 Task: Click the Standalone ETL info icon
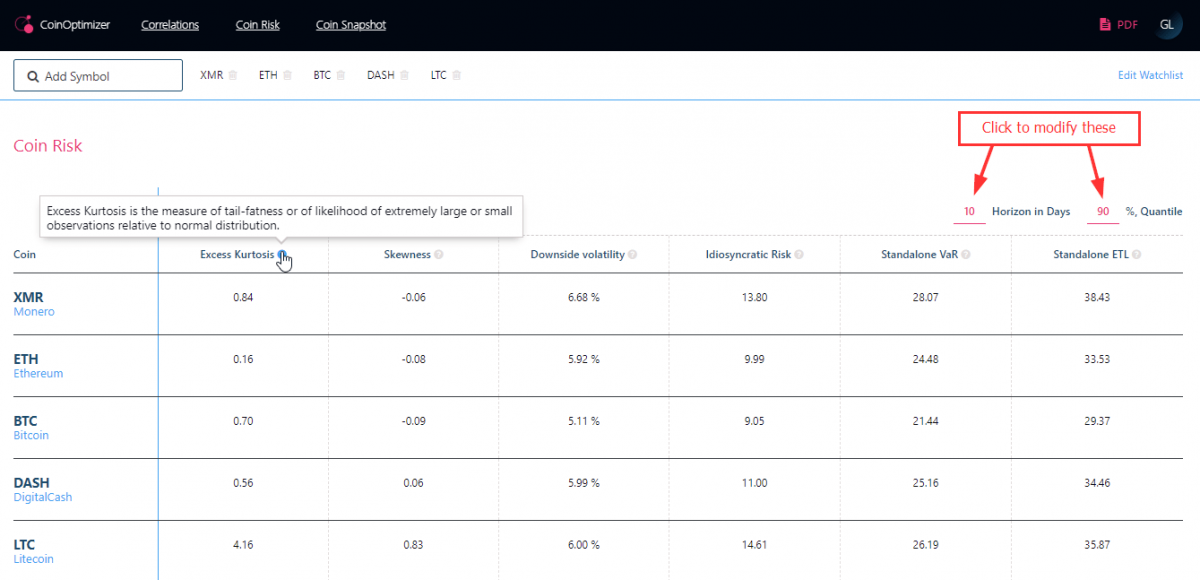(x=1136, y=255)
